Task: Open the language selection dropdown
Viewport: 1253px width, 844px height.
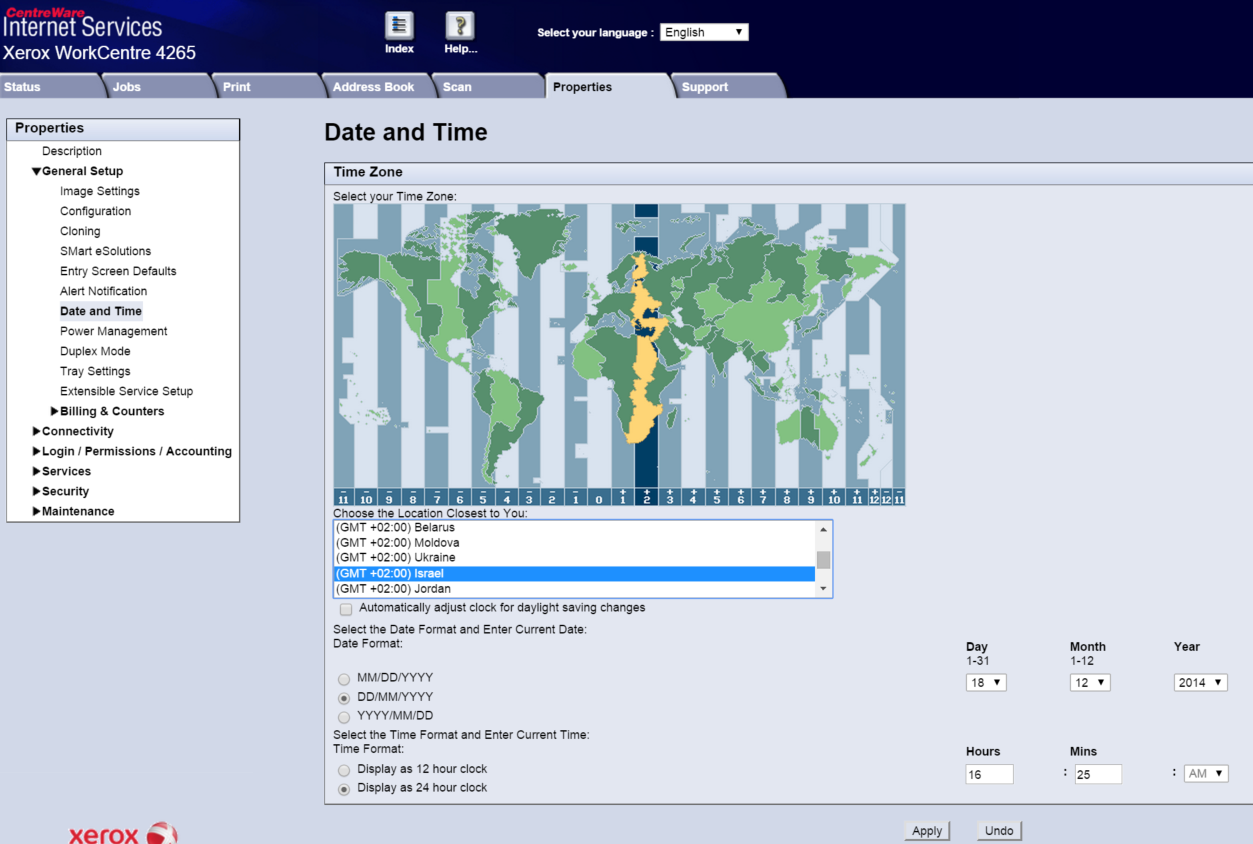Action: pos(704,32)
